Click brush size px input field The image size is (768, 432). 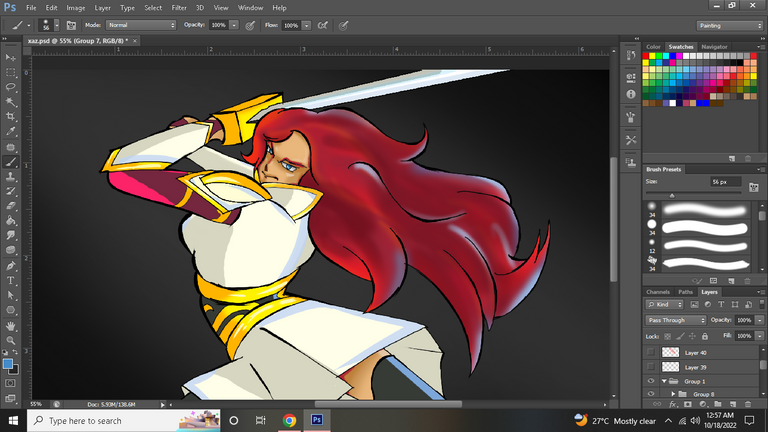[726, 182]
